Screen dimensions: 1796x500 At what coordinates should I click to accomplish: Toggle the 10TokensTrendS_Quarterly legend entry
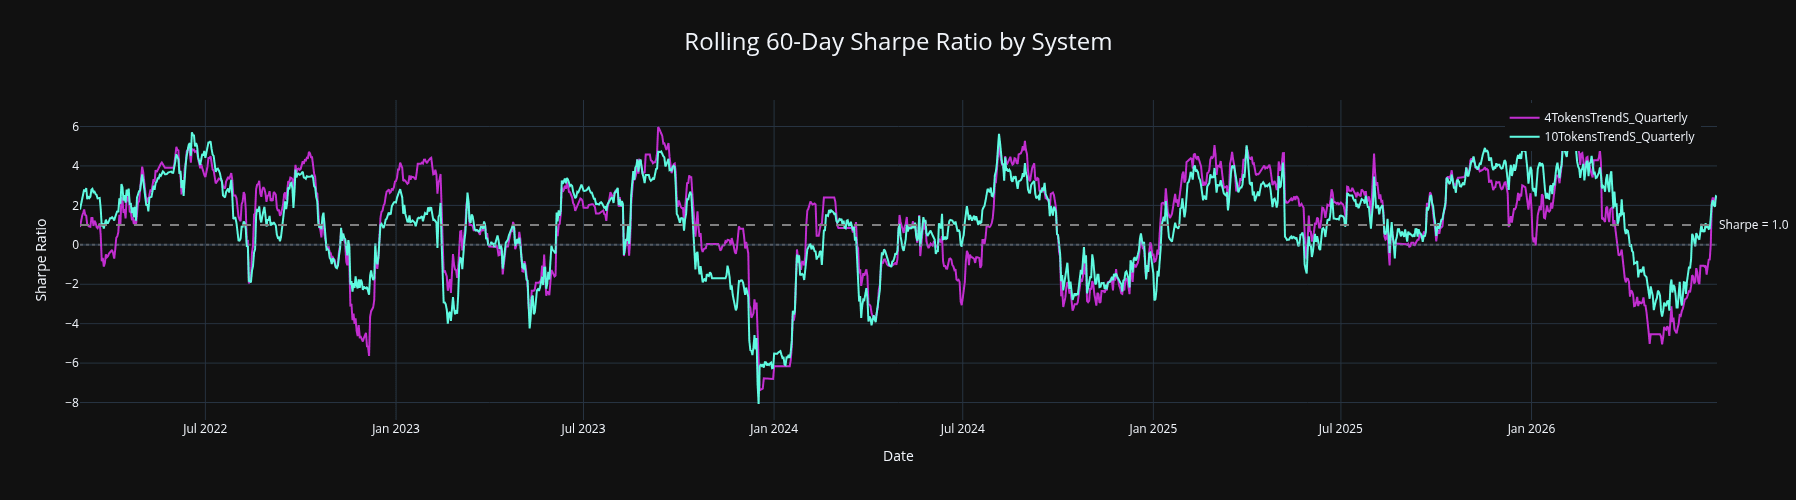pyautogui.click(x=1602, y=137)
